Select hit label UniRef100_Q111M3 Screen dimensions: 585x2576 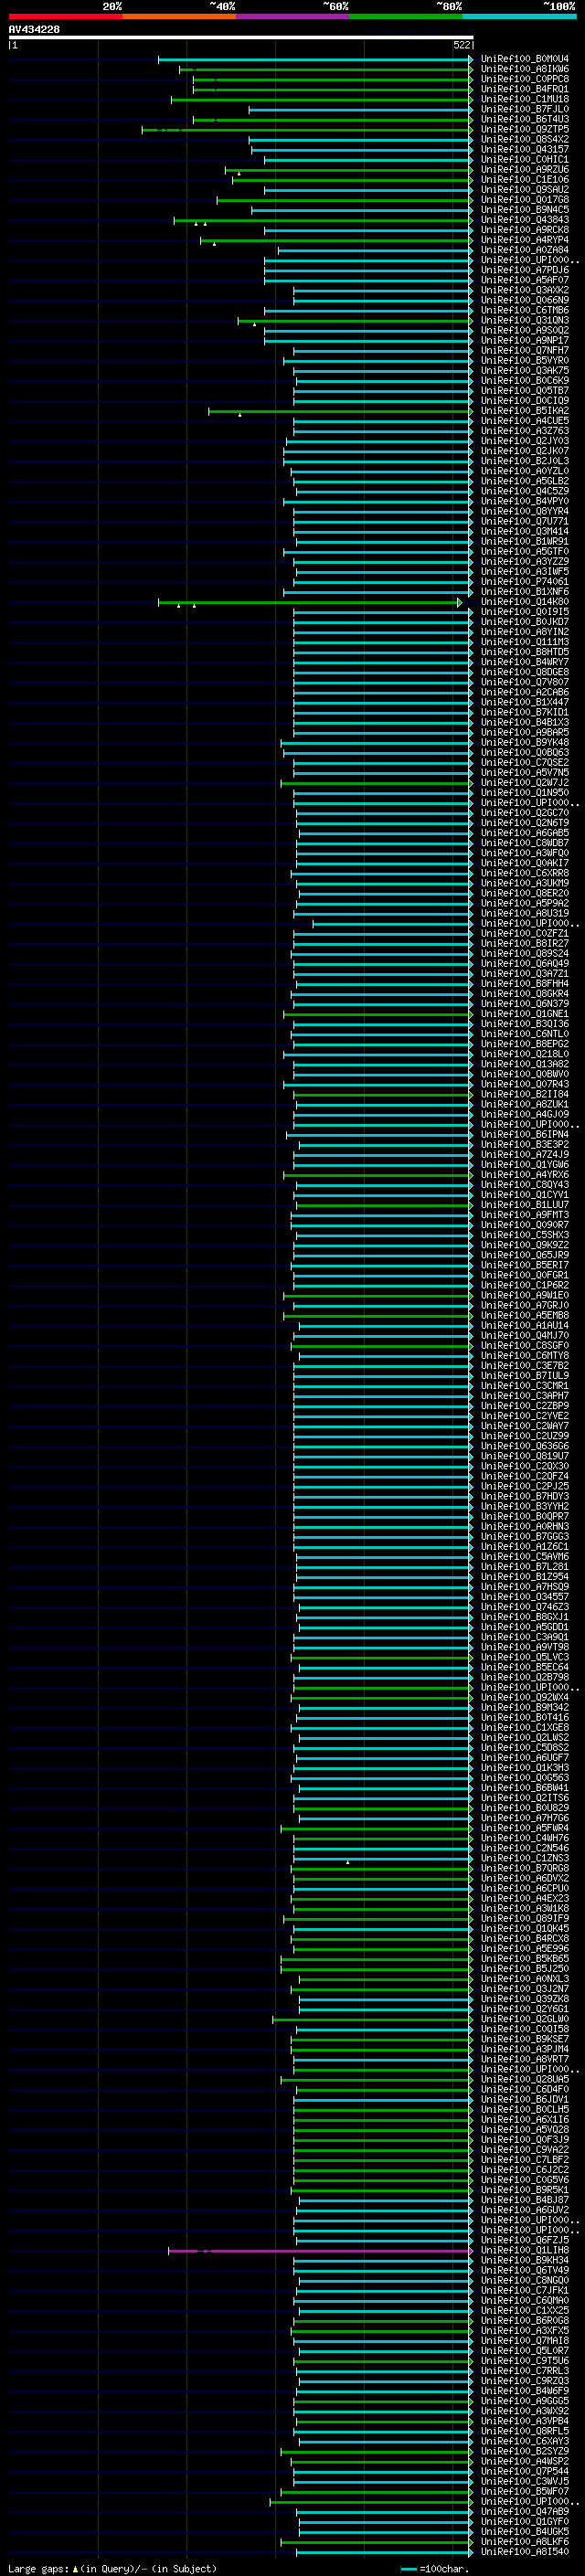tap(525, 642)
